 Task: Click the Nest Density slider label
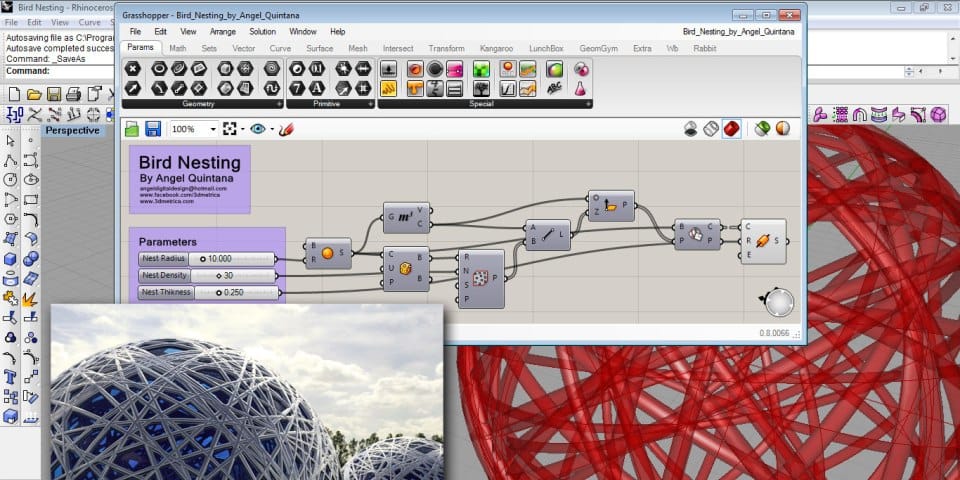click(165, 276)
